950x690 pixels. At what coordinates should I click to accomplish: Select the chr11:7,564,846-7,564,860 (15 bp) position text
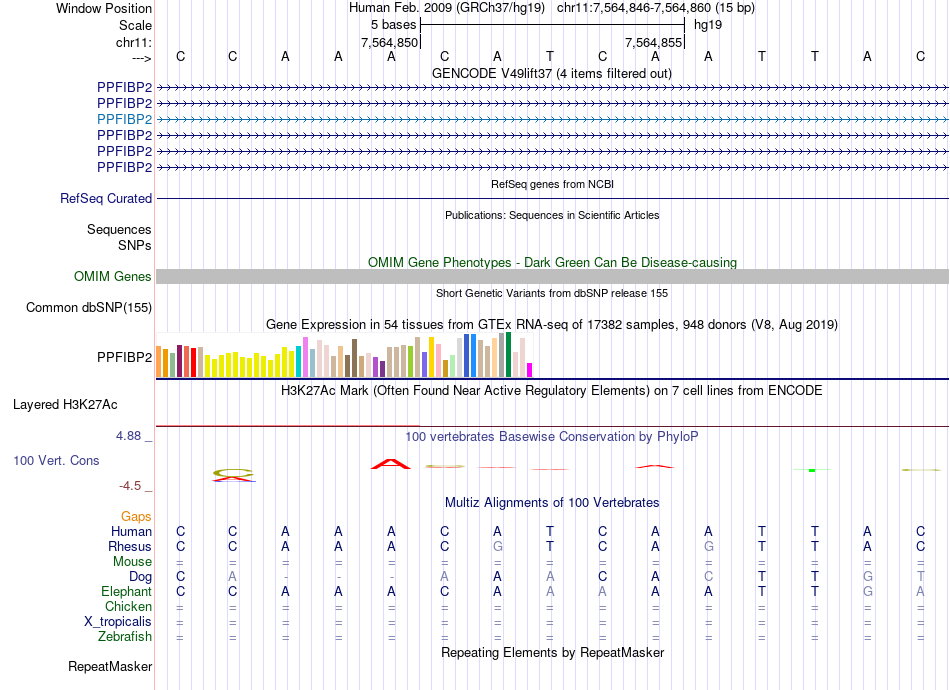coord(656,8)
